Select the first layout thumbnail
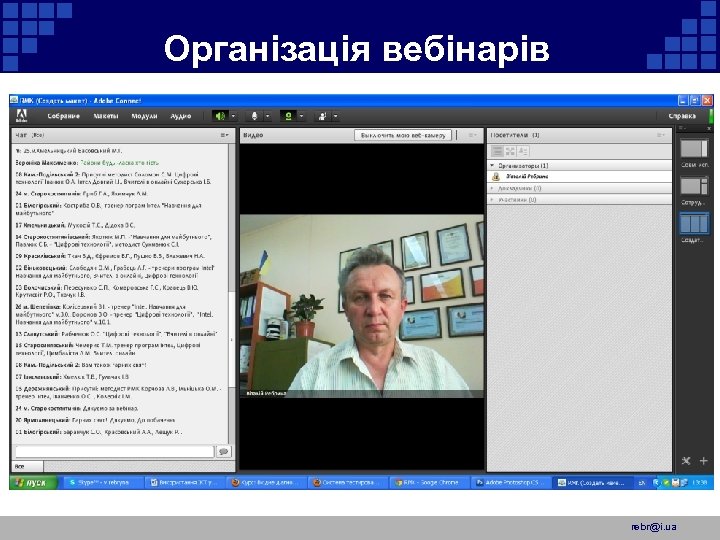The image size is (720, 540). click(x=694, y=148)
